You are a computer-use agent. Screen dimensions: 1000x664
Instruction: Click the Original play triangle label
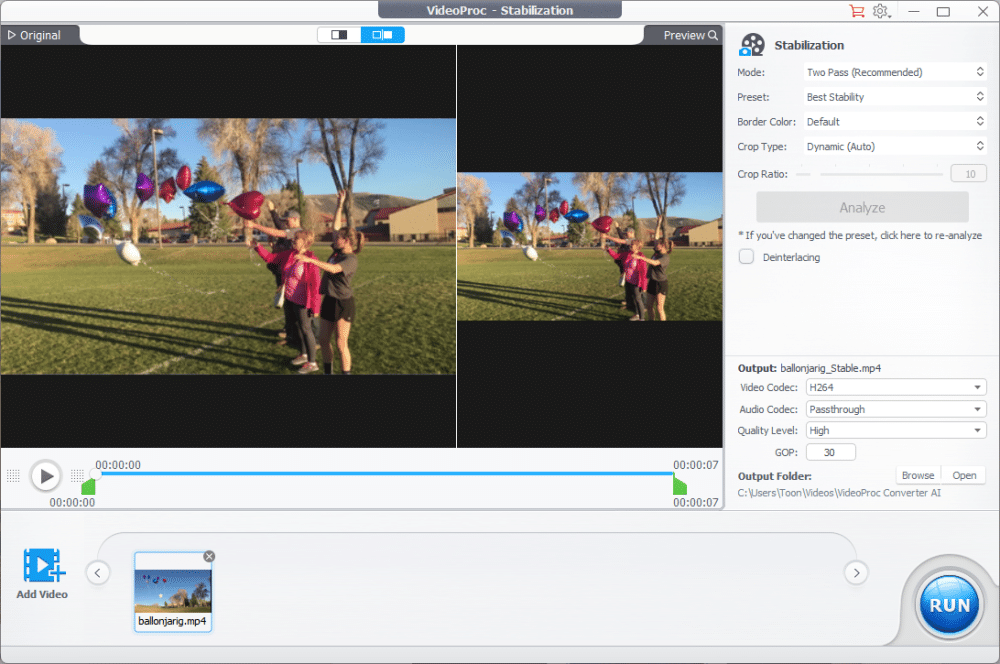[35, 35]
